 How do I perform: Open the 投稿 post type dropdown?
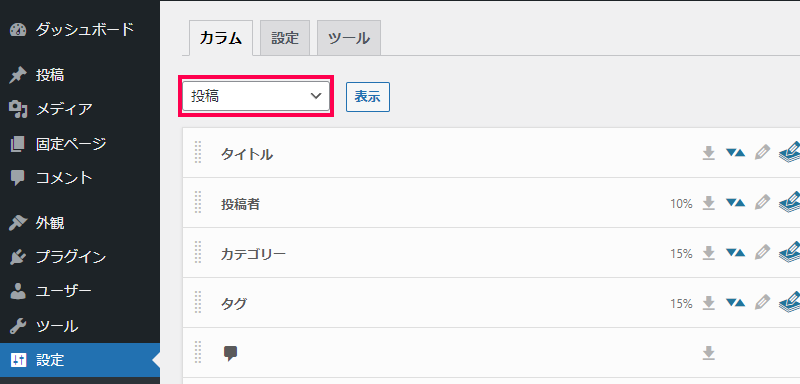tap(256, 96)
